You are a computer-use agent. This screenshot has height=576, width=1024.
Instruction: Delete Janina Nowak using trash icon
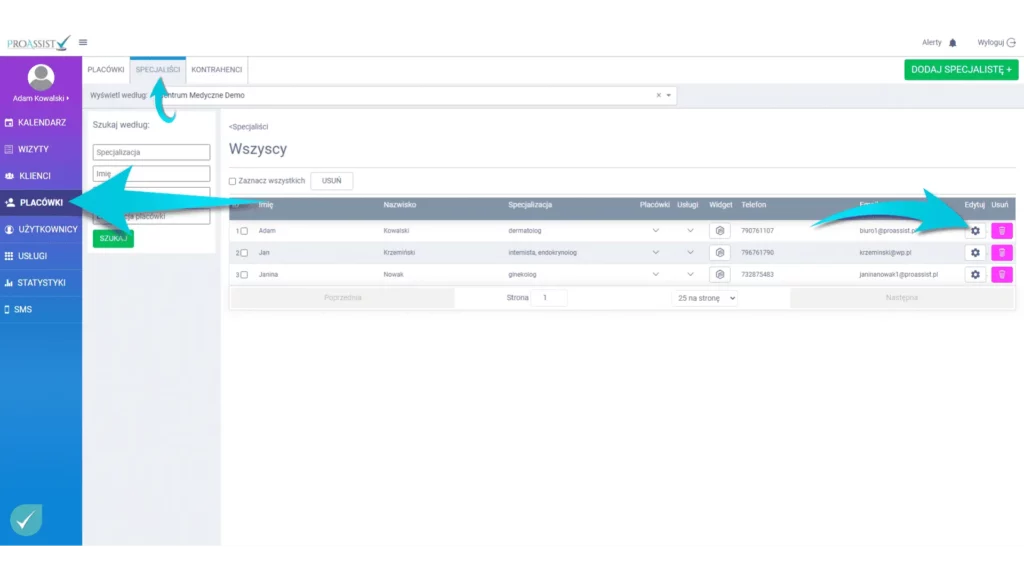tap(1002, 274)
